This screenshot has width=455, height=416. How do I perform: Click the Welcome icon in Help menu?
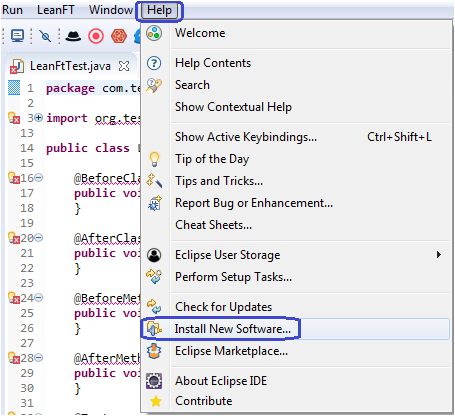[x=154, y=33]
